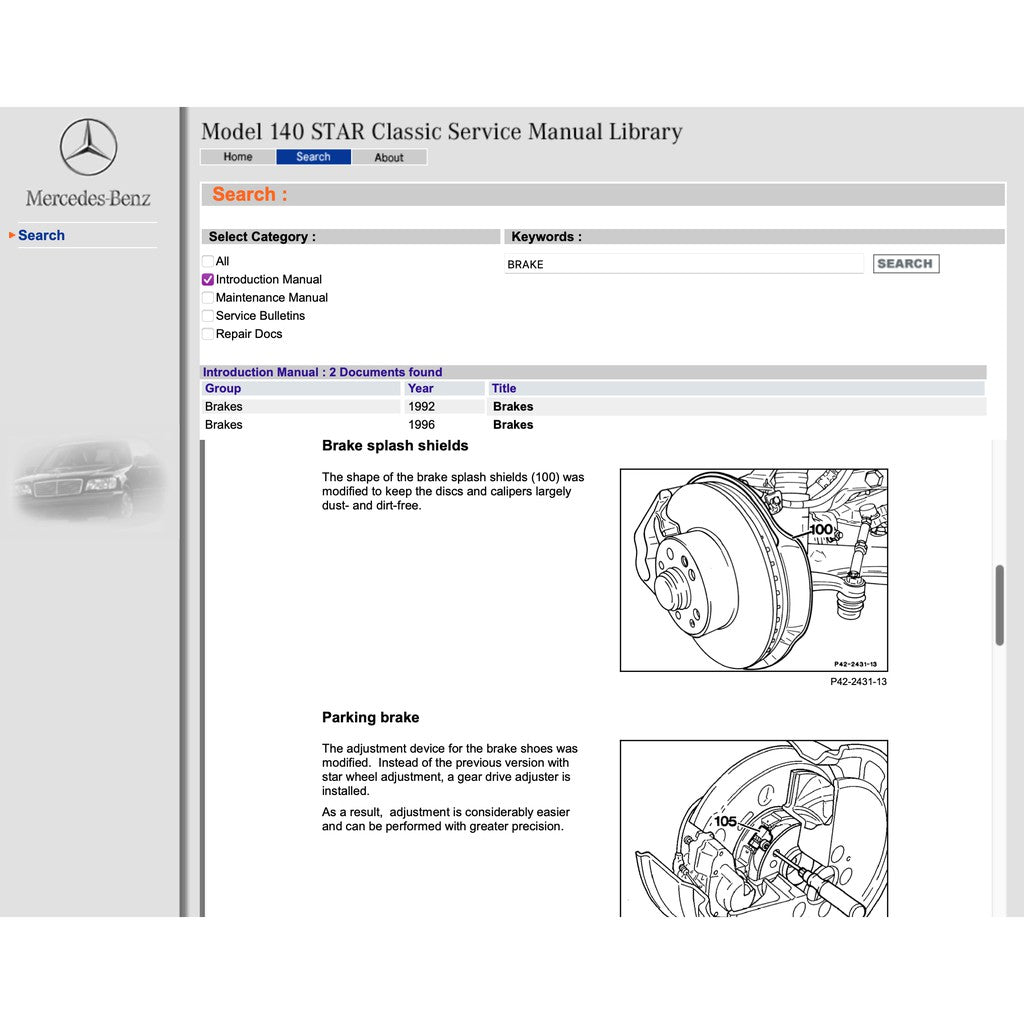Open the Search link in left sidebar
Screen dimensions: 1024x1024
pyautogui.click(x=42, y=234)
